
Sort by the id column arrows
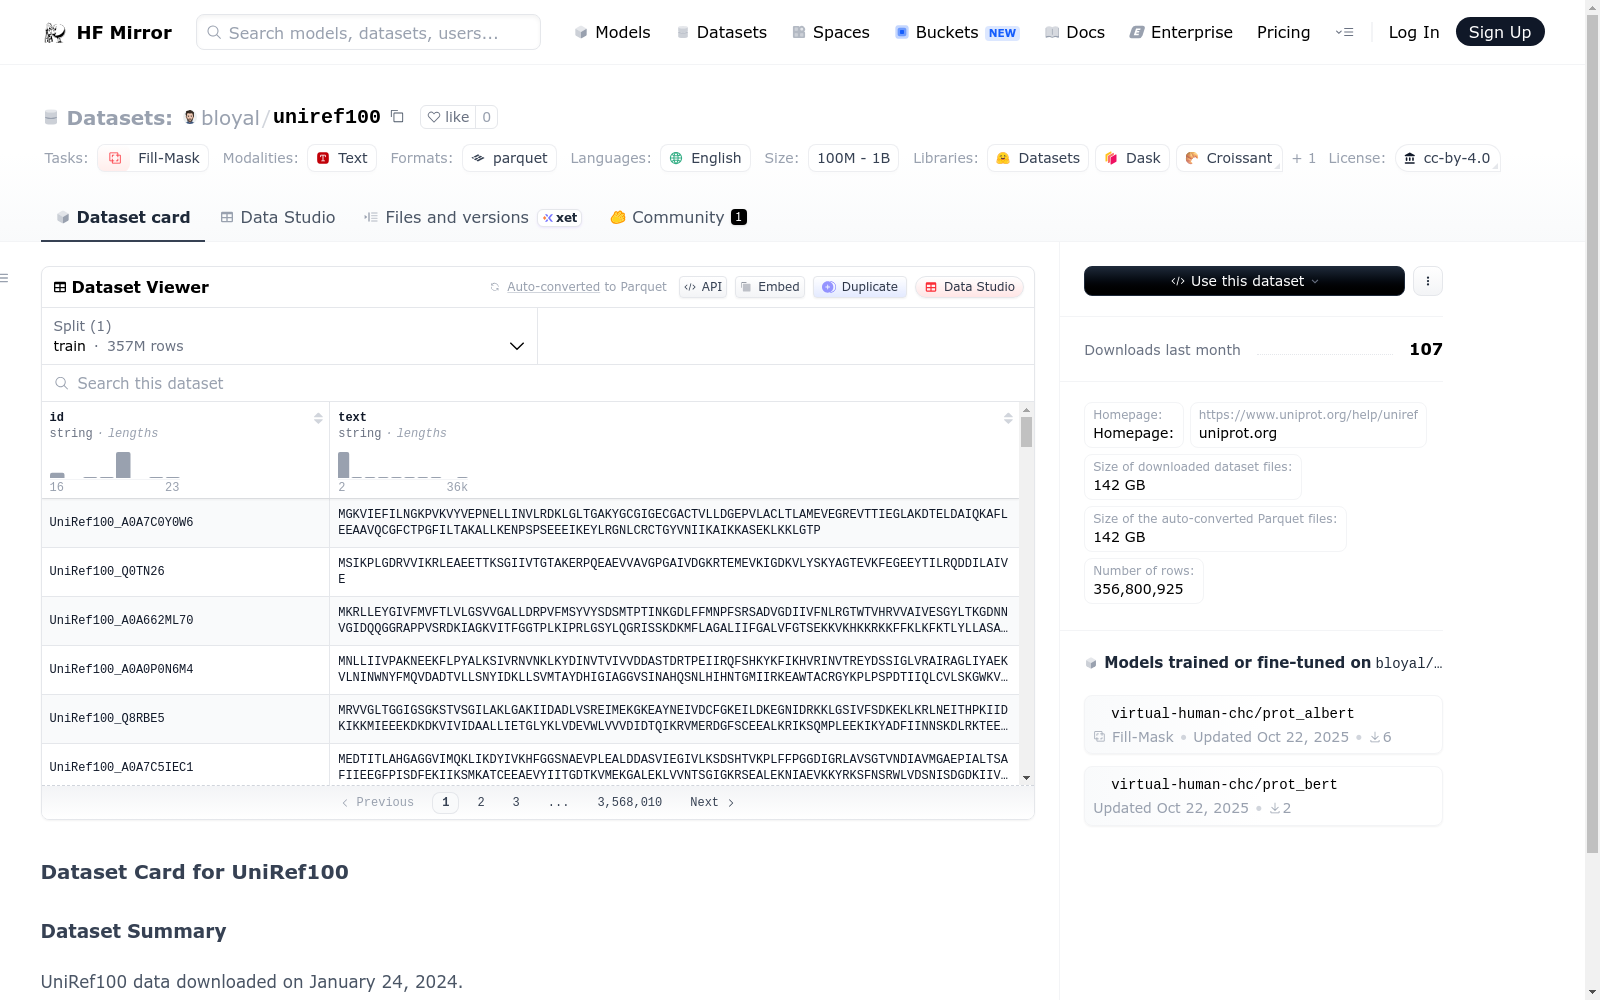click(318, 418)
